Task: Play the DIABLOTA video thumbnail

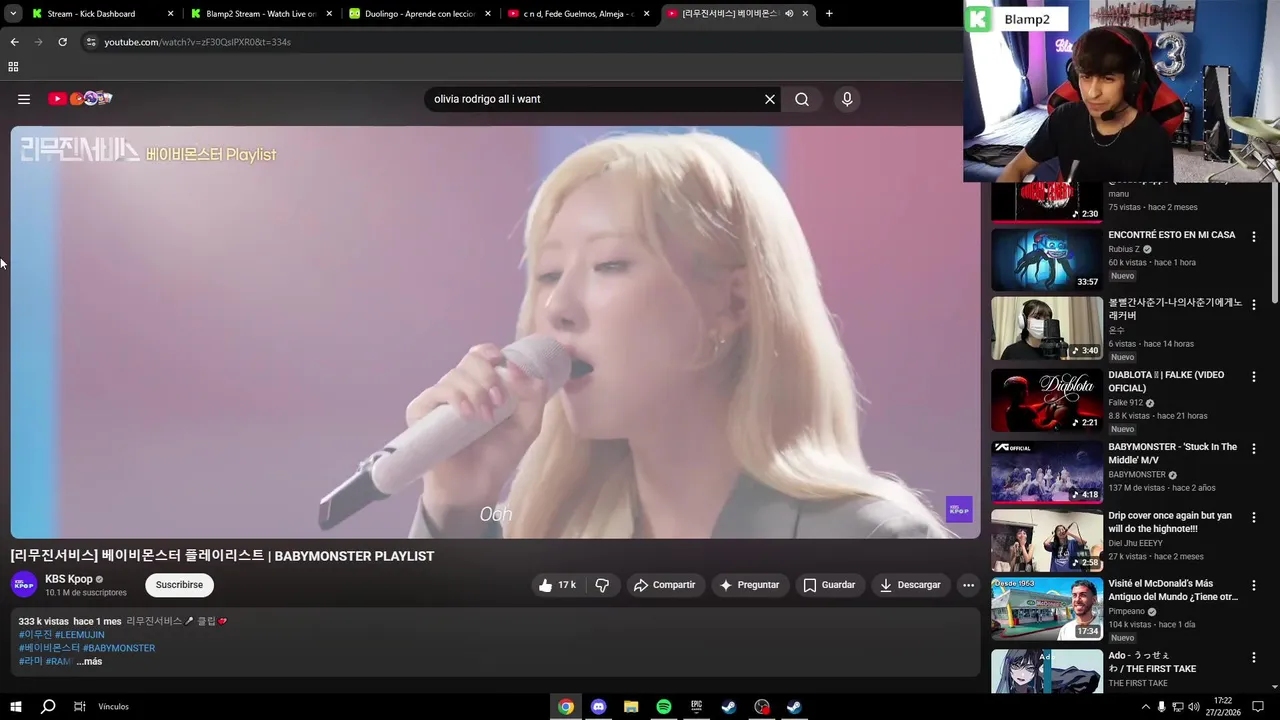Action: click(x=1047, y=400)
